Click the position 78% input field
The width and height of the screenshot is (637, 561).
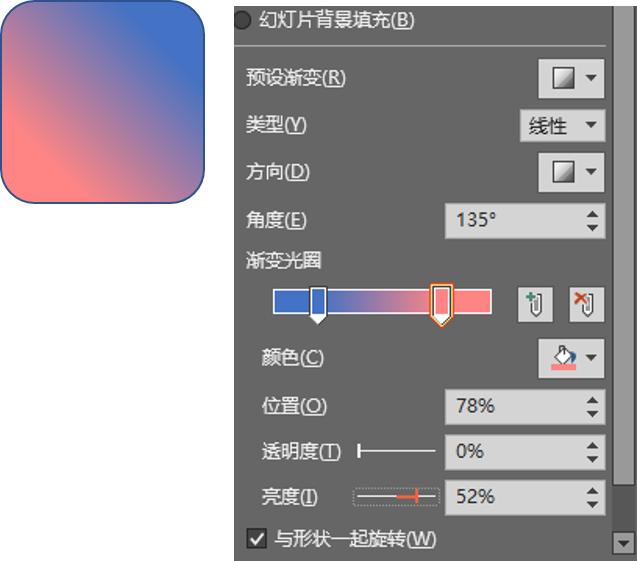tap(513, 406)
